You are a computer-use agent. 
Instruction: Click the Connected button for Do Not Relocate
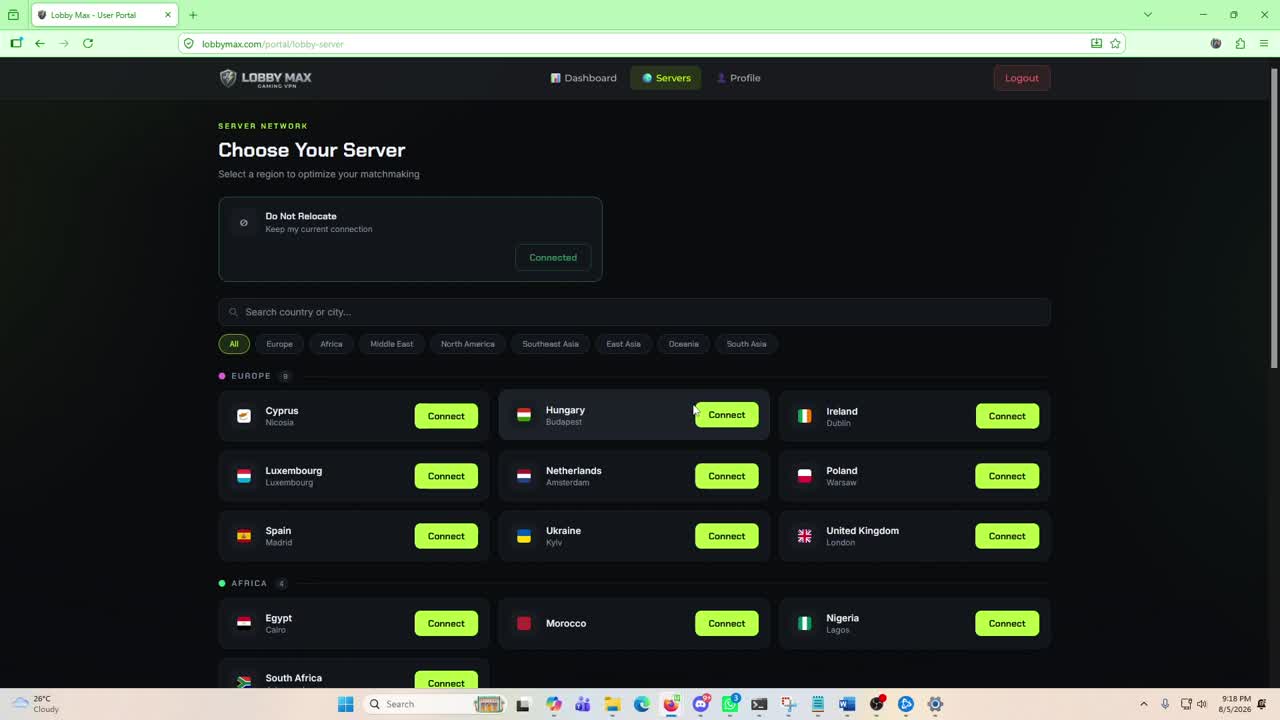click(553, 258)
